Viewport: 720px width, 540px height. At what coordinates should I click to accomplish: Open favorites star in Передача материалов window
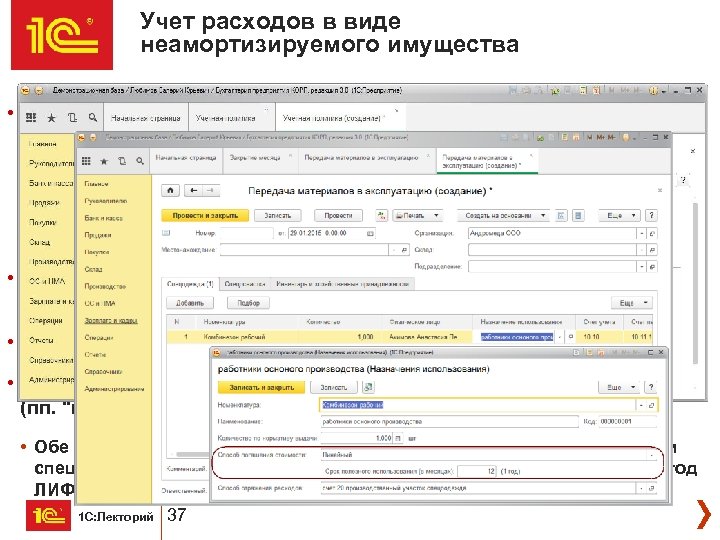coord(104,161)
